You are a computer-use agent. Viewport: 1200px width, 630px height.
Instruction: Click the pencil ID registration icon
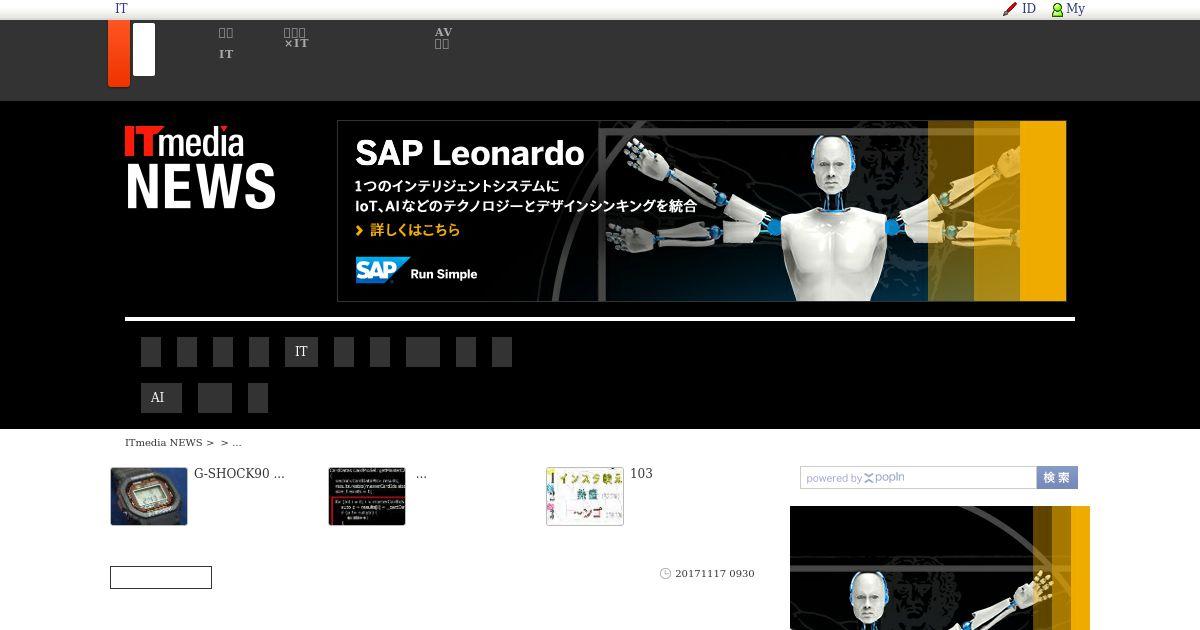click(x=1010, y=9)
